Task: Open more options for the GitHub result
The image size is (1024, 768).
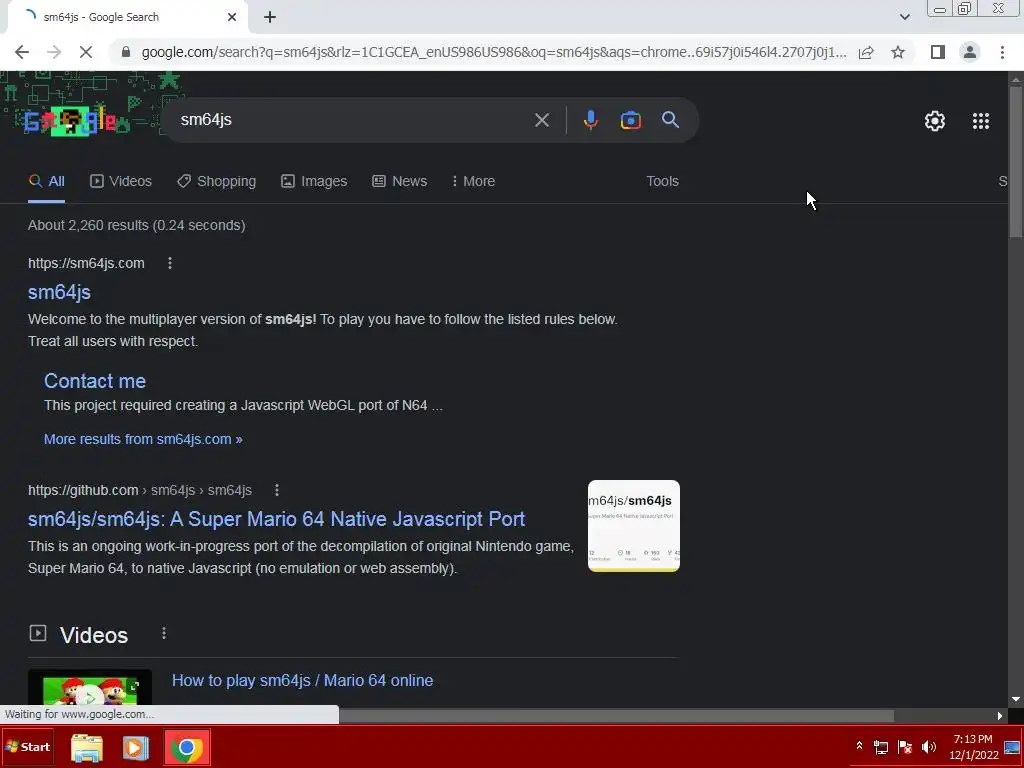Action: click(277, 490)
